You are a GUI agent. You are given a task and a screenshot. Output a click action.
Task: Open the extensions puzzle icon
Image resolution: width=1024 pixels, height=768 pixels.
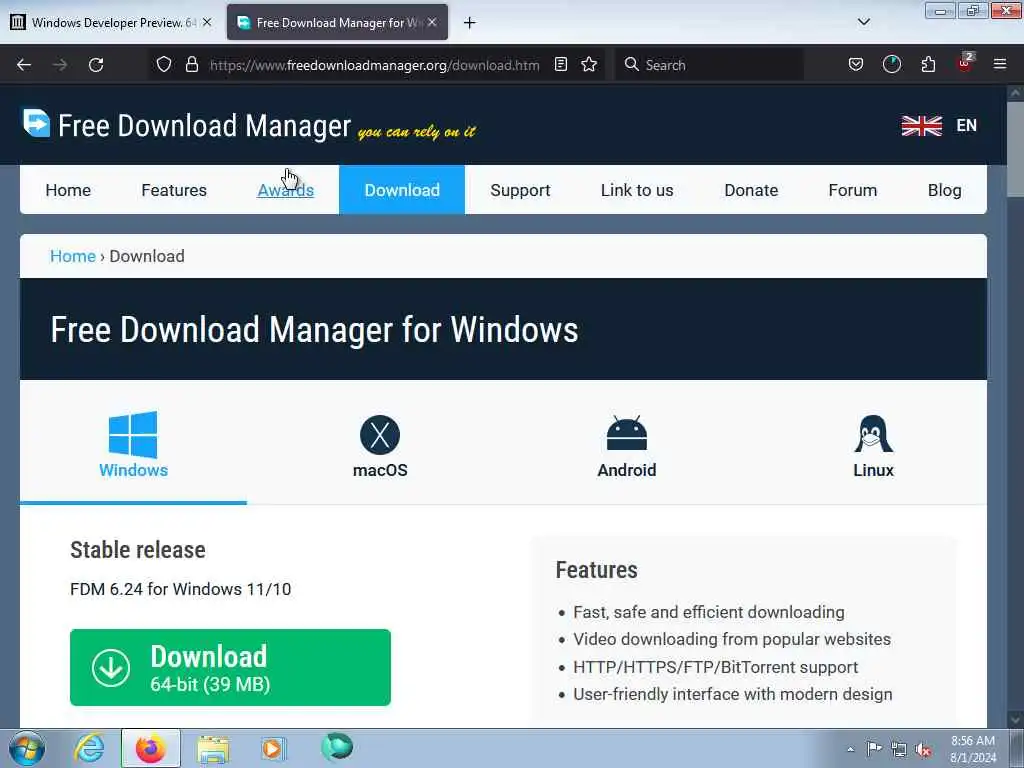[928, 65]
